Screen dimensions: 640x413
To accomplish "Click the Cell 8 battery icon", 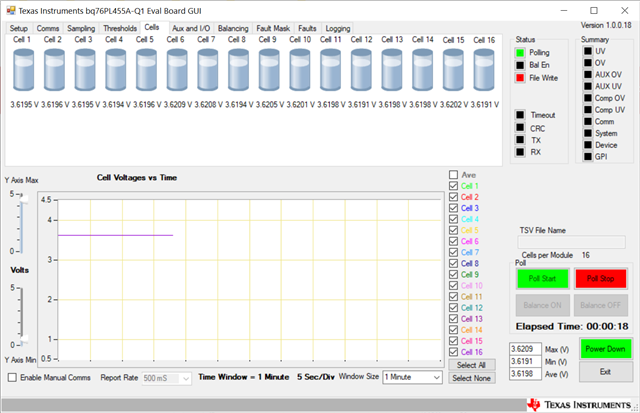I will 238,70.
